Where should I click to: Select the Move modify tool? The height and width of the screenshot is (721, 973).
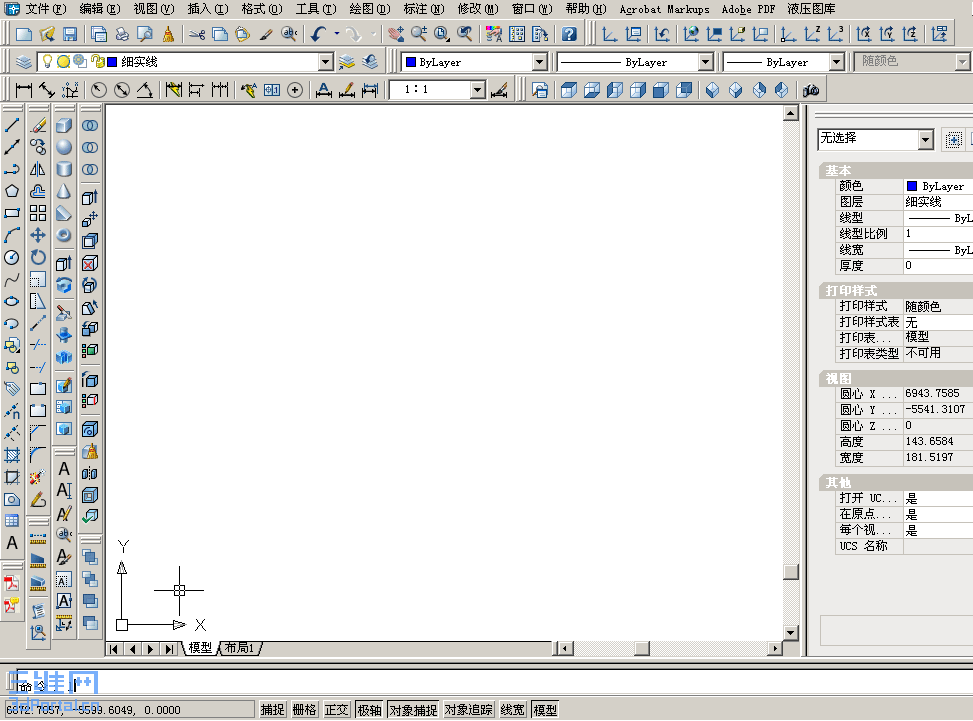point(38,235)
